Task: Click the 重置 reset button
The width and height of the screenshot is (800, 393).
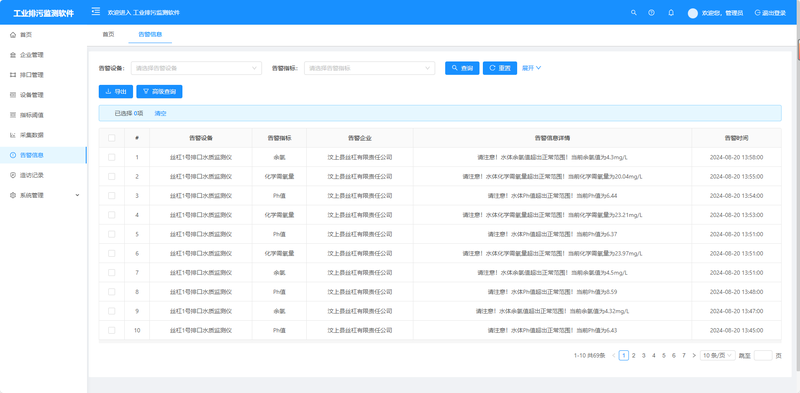Action: (500, 68)
